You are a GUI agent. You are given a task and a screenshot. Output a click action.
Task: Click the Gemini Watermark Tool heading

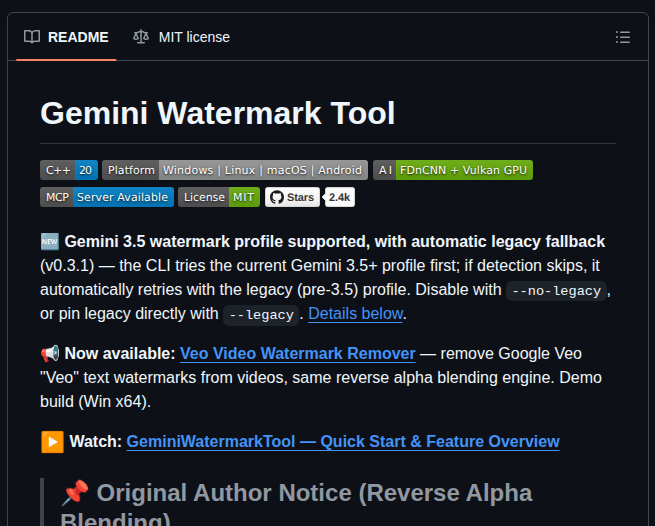(217, 113)
